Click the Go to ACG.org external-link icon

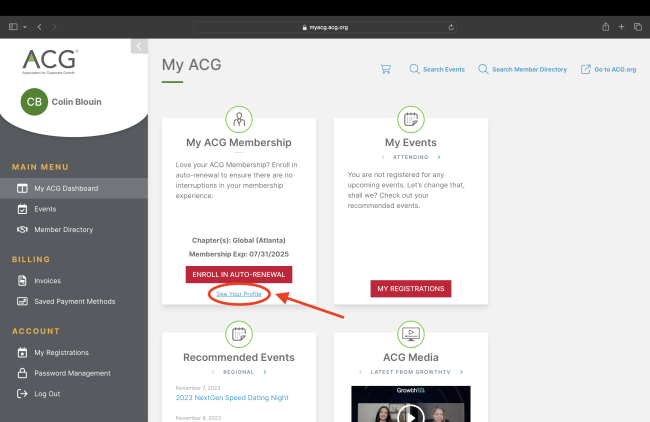click(x=585, y=69)
